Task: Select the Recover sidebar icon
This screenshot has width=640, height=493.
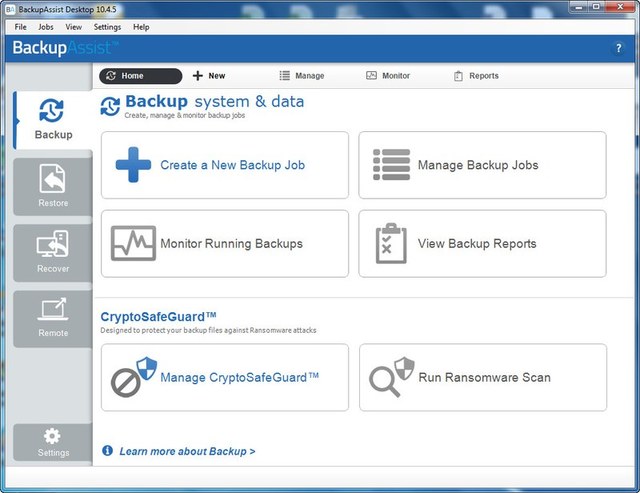Action: [53, 251]
